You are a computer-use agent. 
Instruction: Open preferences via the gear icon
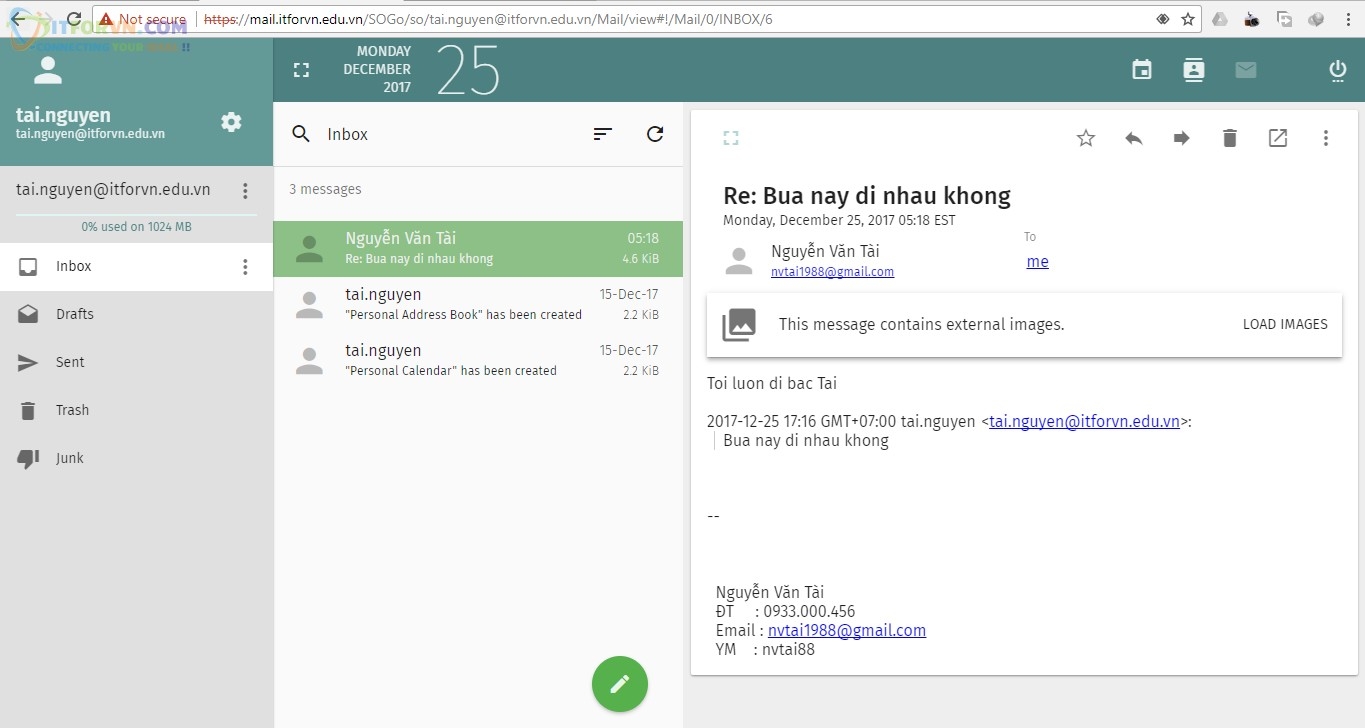pos(231,122)
